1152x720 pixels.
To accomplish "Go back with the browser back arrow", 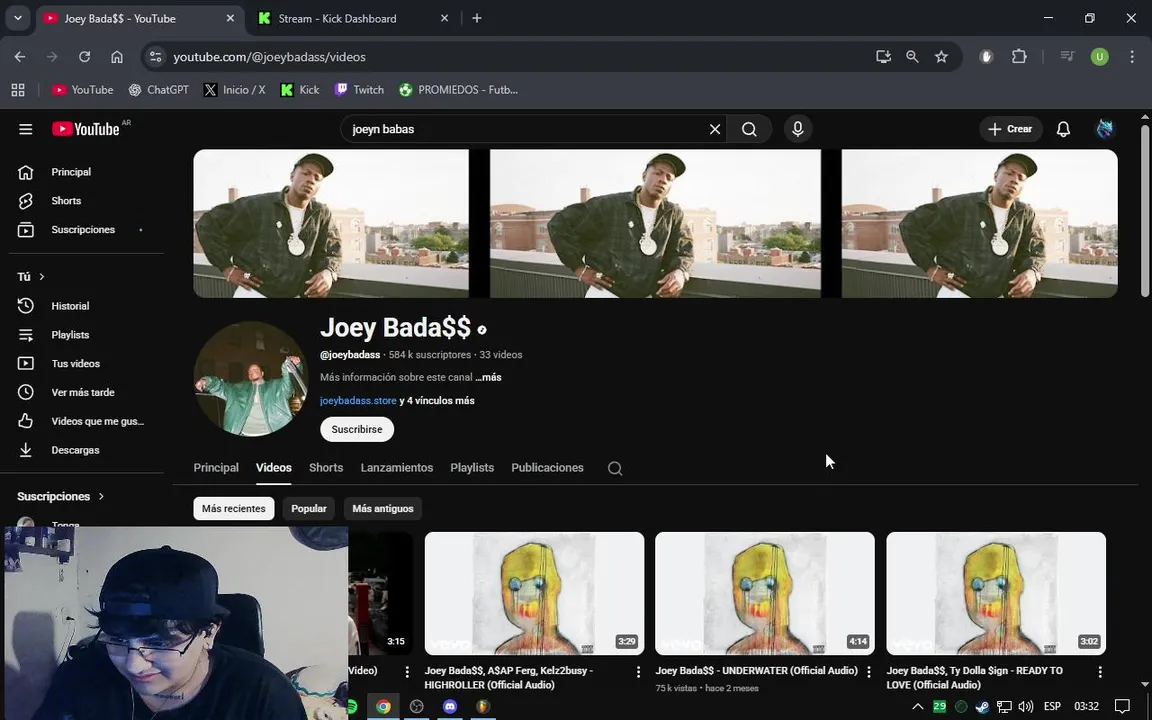I will pyautogui.click(x=20, y=57).
